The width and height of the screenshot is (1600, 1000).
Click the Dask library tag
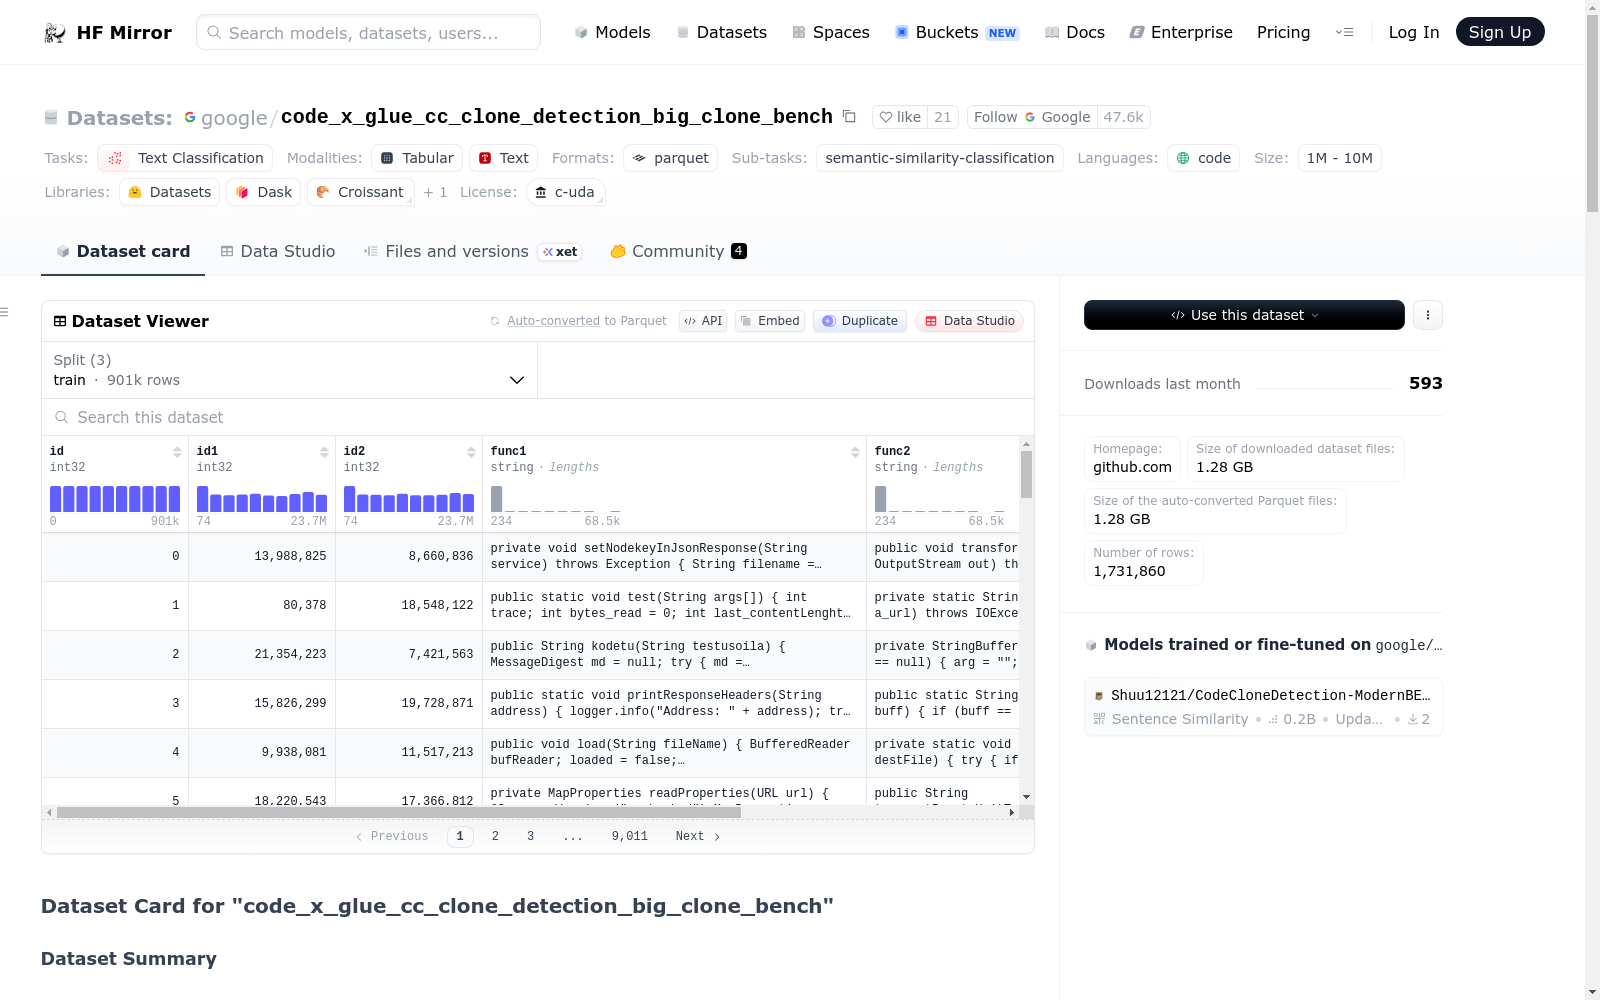[x=264, y=192]
